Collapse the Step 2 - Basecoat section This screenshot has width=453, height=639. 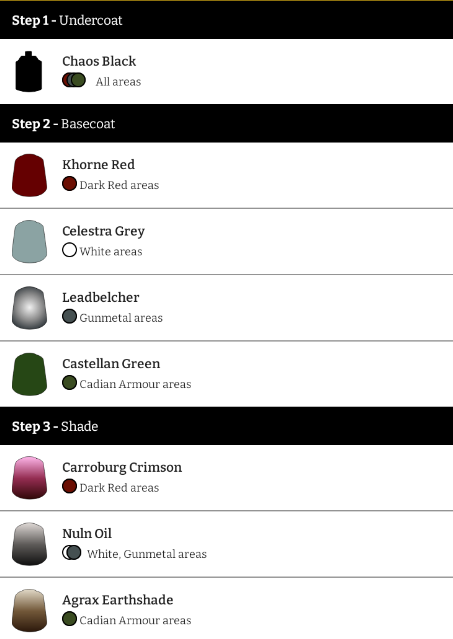tap(226, 123)
